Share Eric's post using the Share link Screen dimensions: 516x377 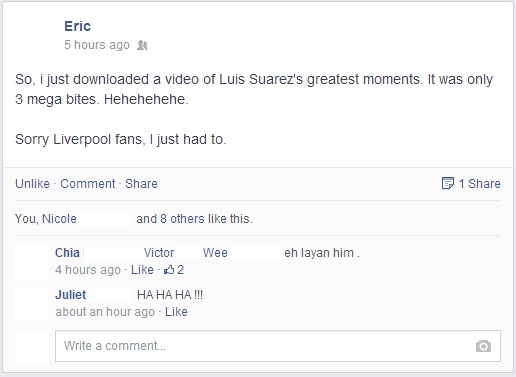pos(141,184)
